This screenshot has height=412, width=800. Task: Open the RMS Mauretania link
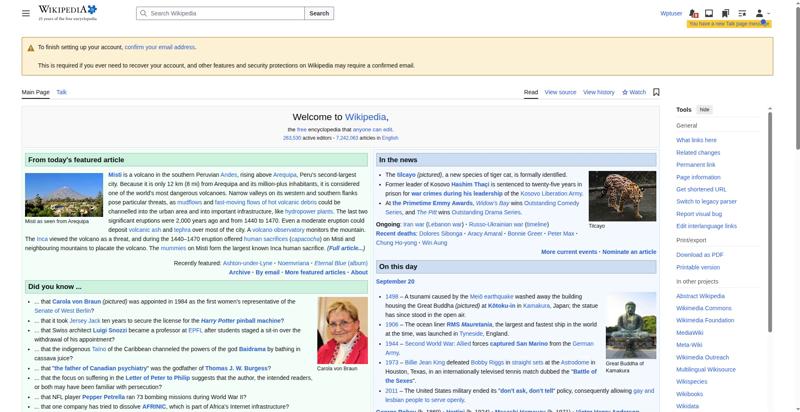coord(469,324)
